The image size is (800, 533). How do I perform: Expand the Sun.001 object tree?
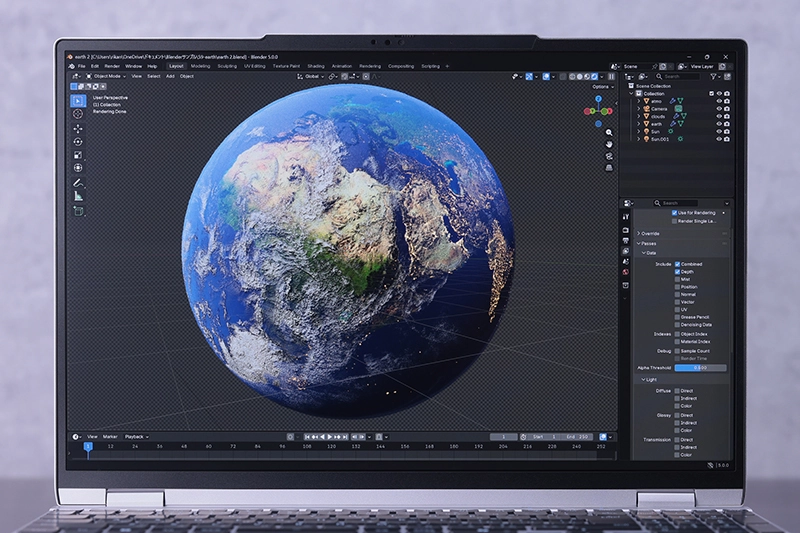(639, 139)
